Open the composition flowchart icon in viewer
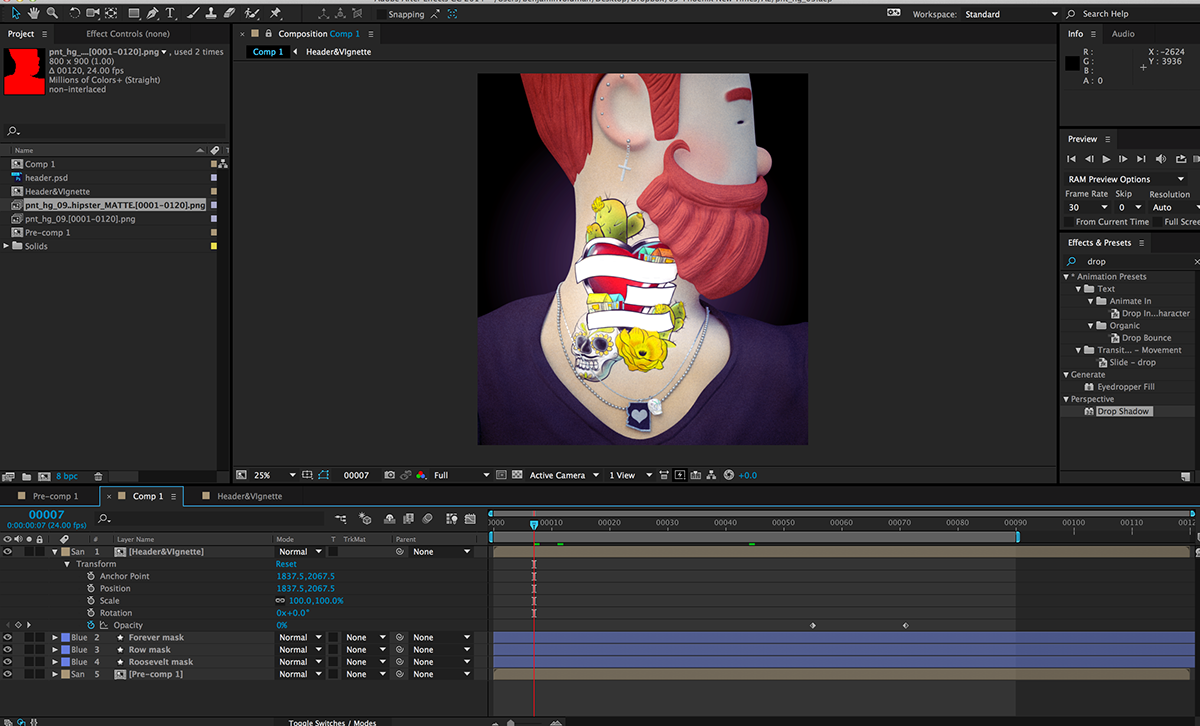Viewport: 1200px width, 726px height. tap(712, 475)
